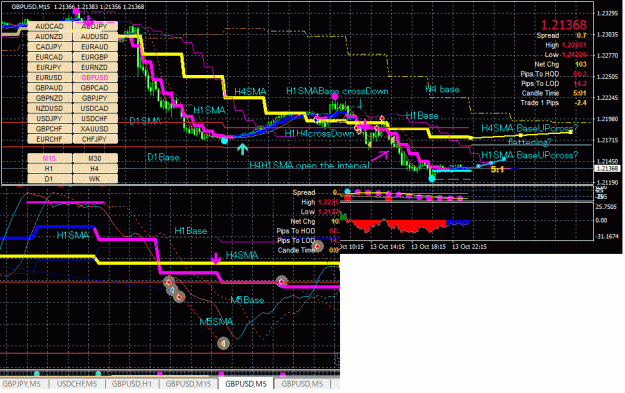Click the Pips To HOD row in the top-right panel
Image resolution: width=625 pixels, height=393 pixels.
click(553, 74)
